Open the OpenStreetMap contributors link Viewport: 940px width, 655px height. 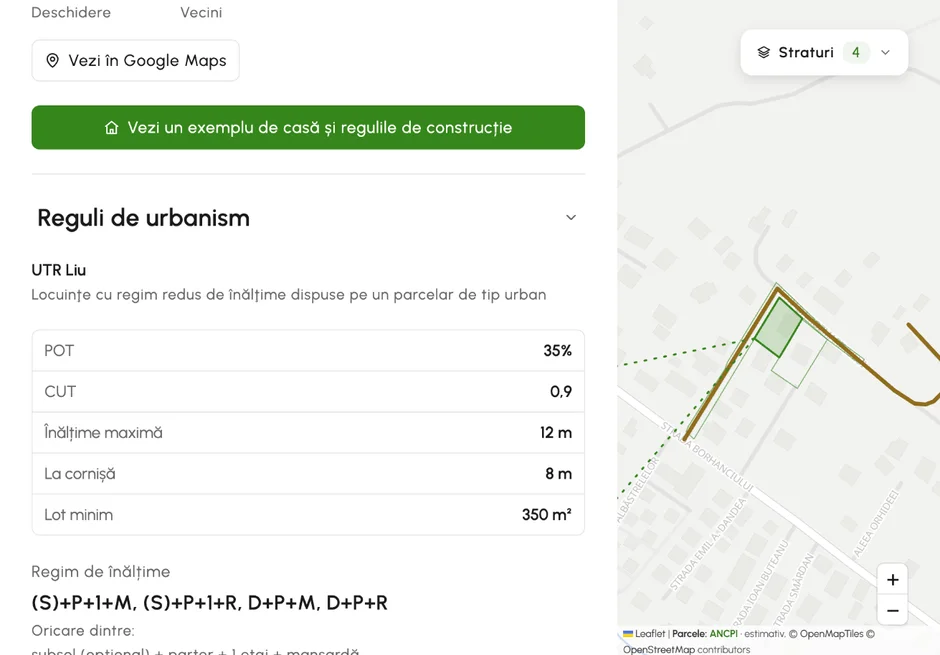tap(686, 650)
